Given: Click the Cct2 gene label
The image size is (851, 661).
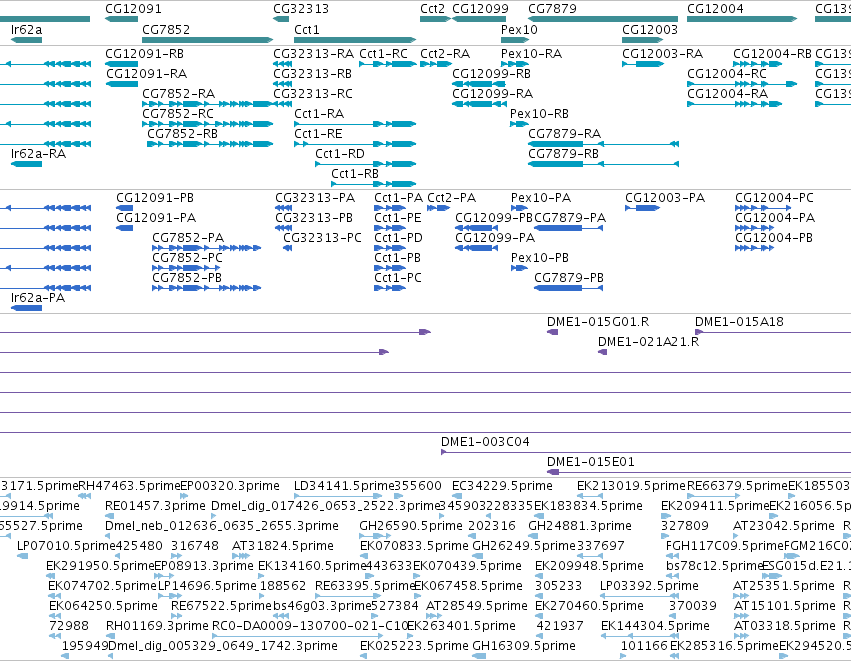Looking at the screenshot, I should 433,9.
